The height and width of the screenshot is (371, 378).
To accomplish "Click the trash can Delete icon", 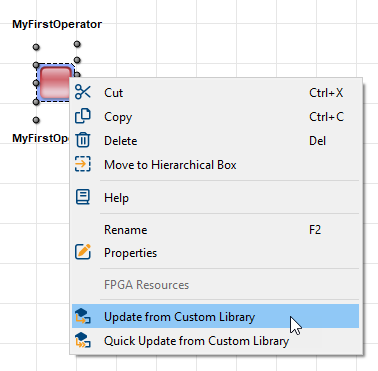I will 83,140.
